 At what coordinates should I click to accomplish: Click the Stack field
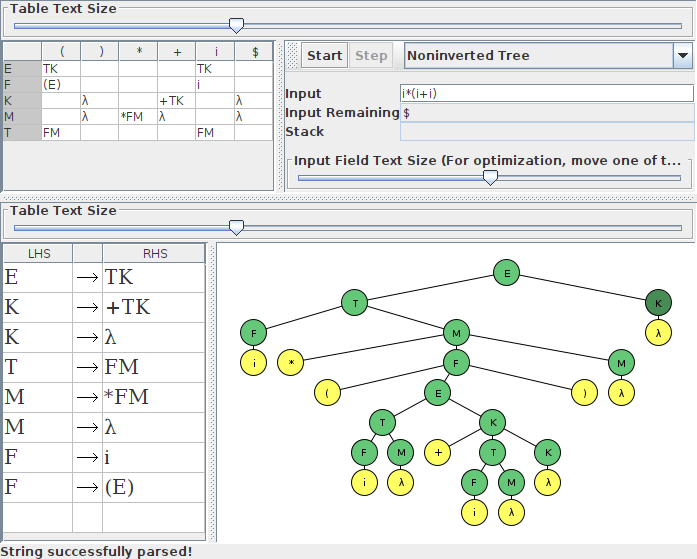coord(547,132)
